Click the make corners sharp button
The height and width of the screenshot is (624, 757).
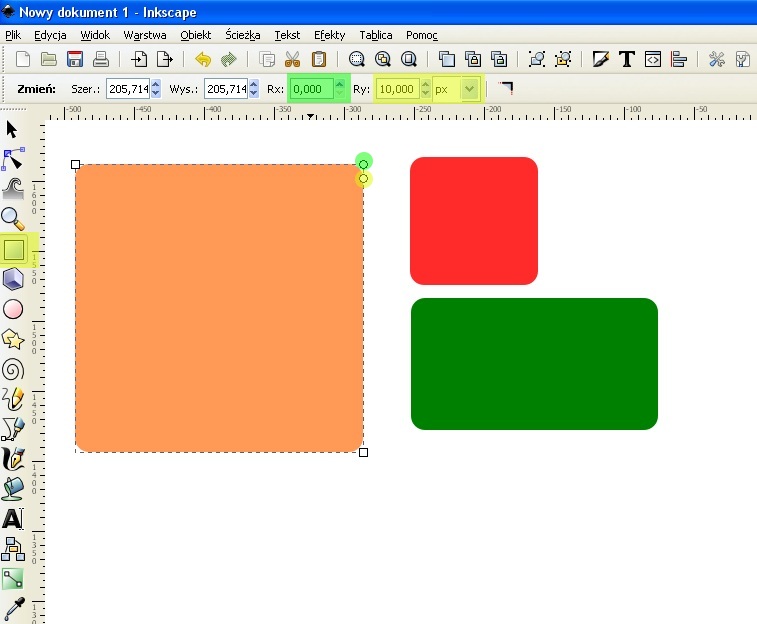[x=505, y=89]
